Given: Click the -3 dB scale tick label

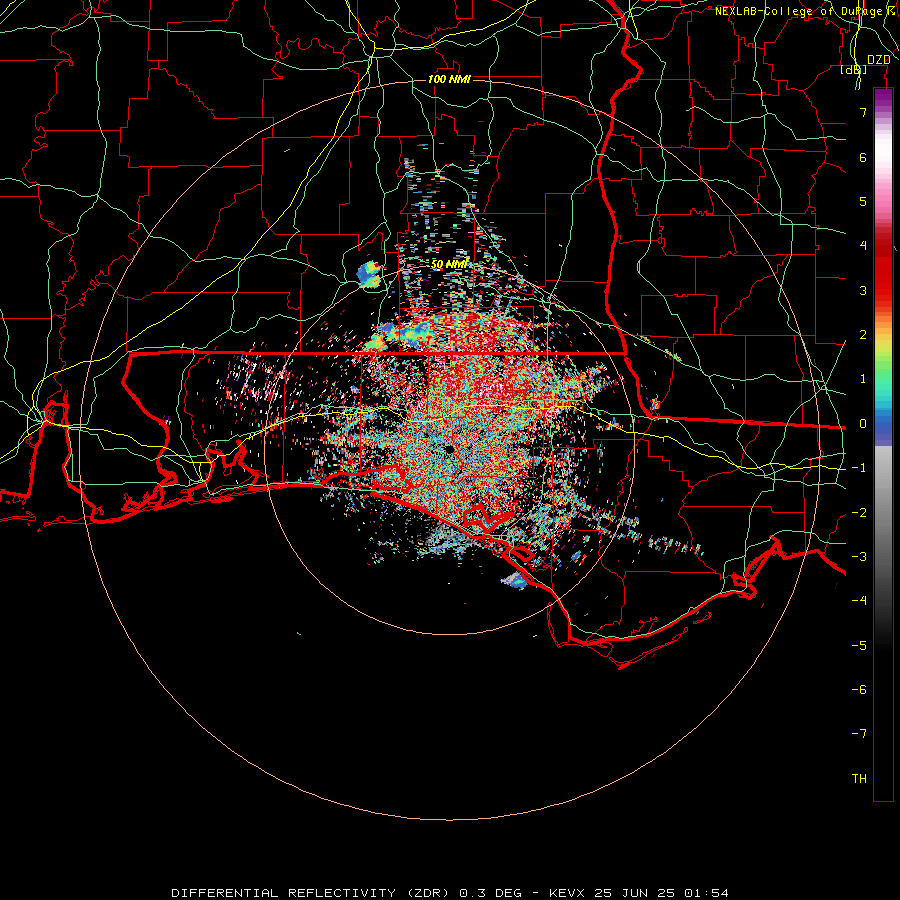Looking at the screenshot, I should point(859,557).
